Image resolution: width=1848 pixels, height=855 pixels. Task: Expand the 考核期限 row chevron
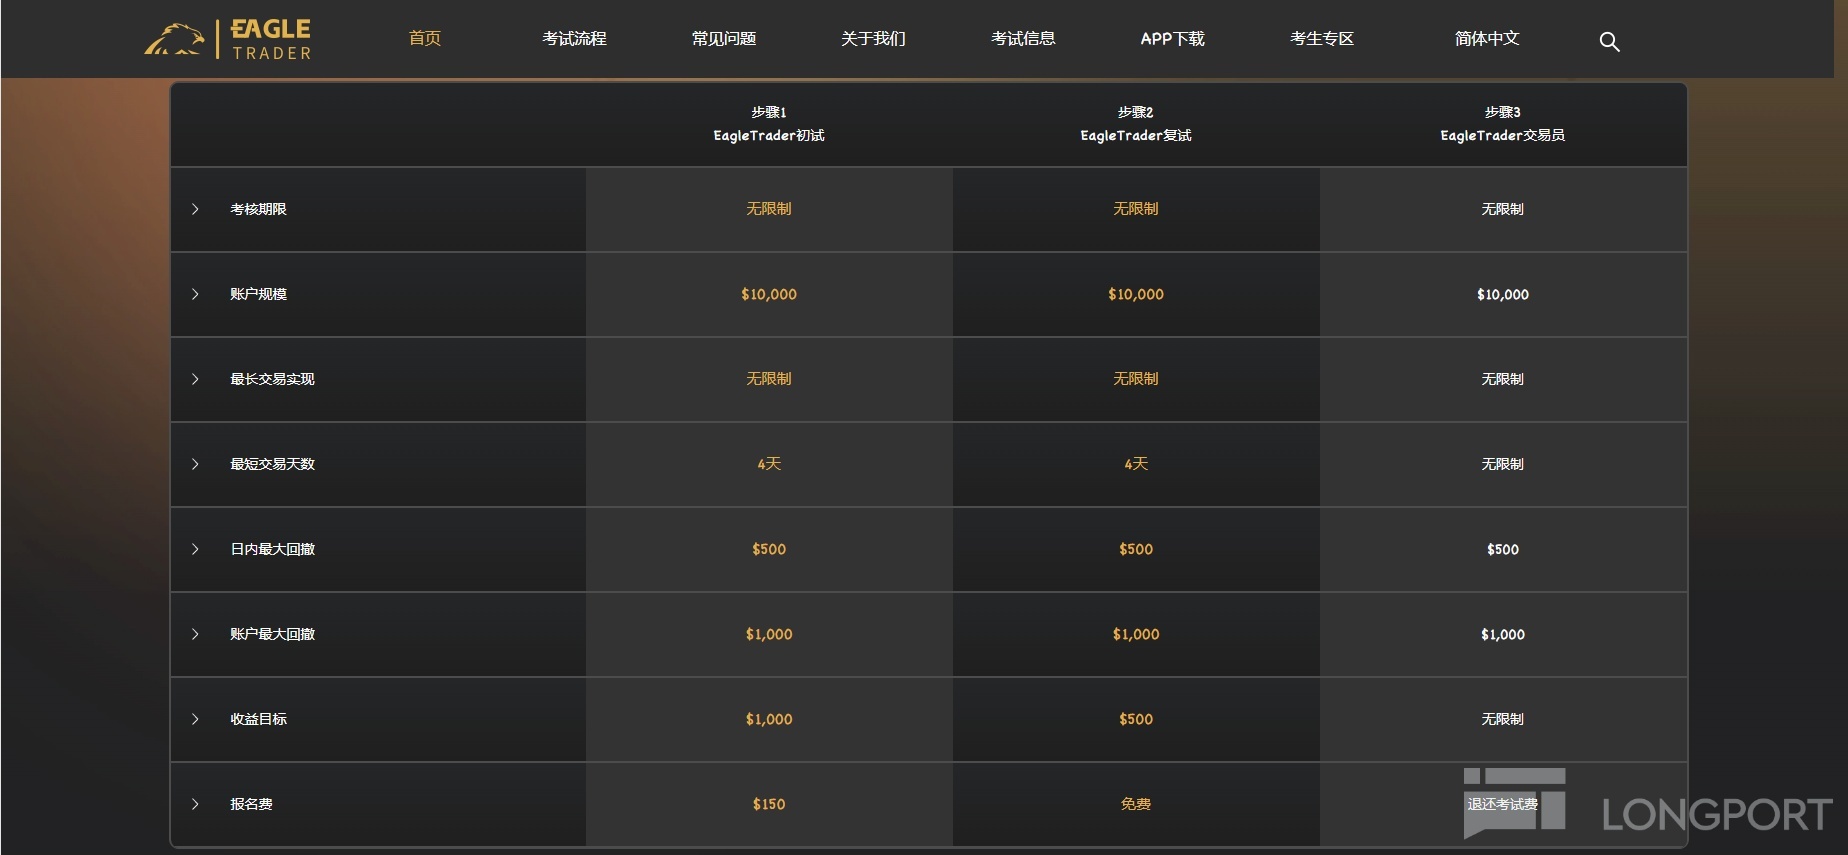tap(195, 209)
